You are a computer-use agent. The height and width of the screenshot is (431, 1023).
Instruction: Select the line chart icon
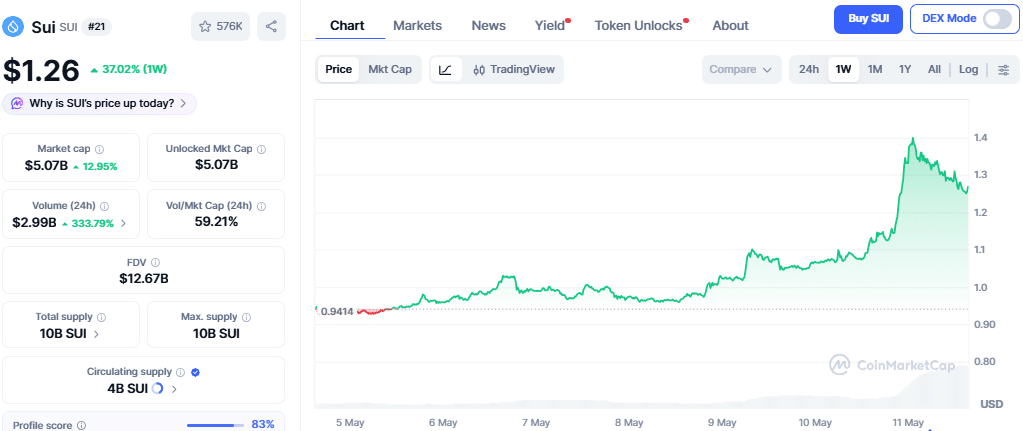[446, 69]
